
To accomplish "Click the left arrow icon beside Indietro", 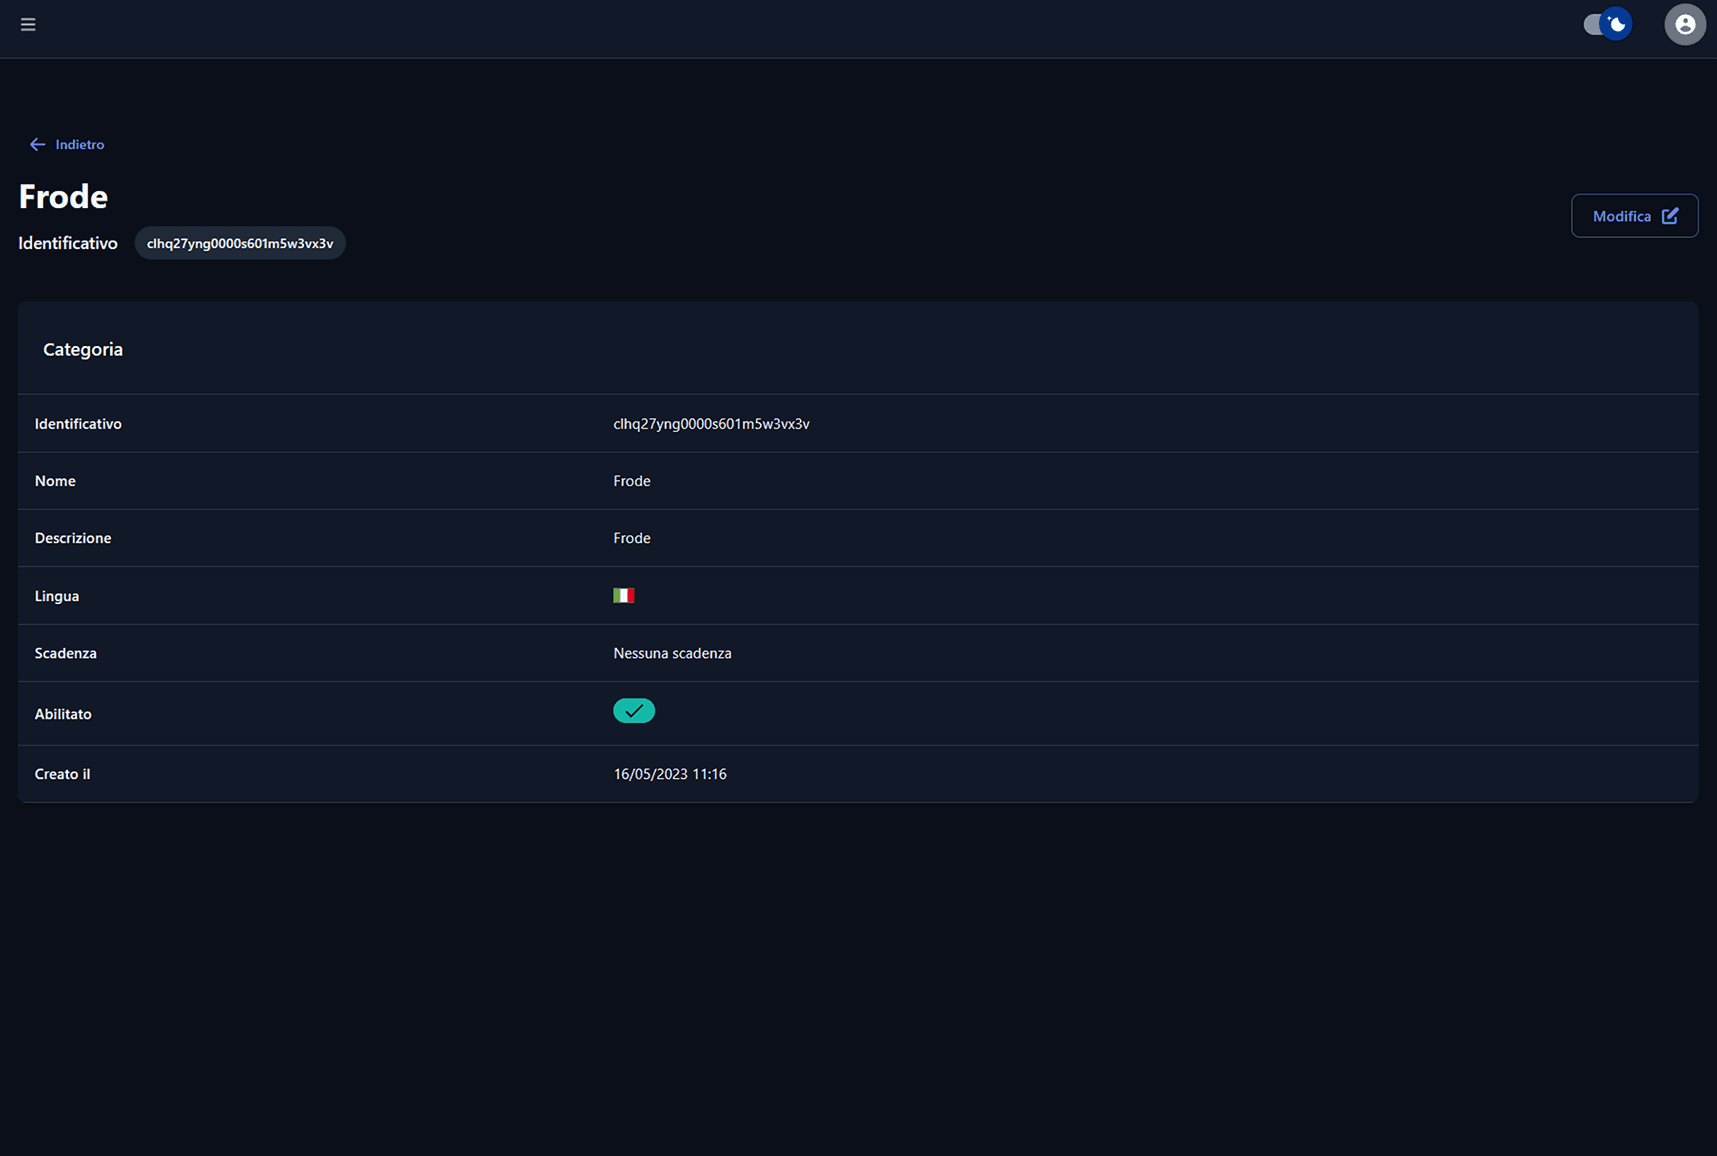I will 38,144.
